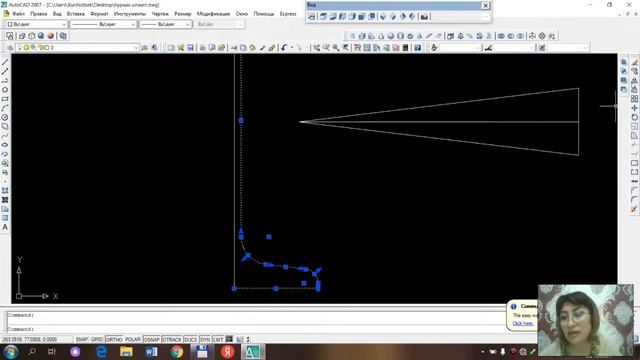
Task: Open File Explorer from taskbar
Action: [126, 351]
